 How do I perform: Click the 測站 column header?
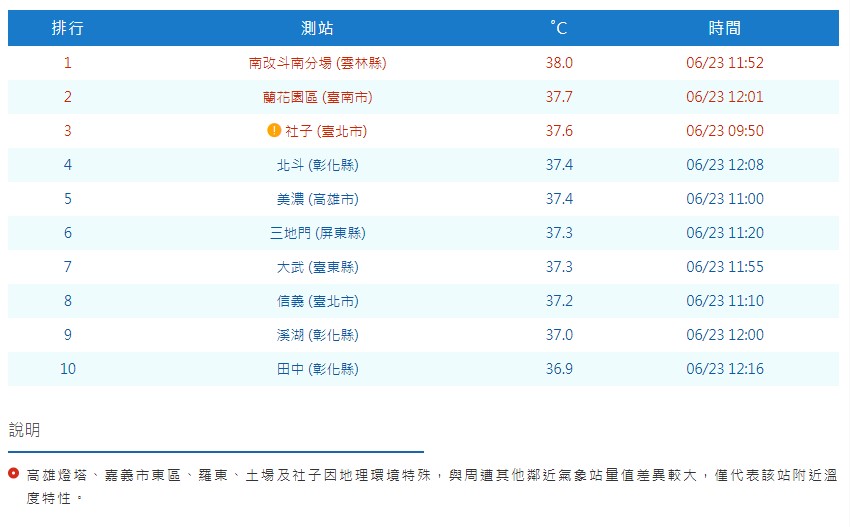(317, 28)
